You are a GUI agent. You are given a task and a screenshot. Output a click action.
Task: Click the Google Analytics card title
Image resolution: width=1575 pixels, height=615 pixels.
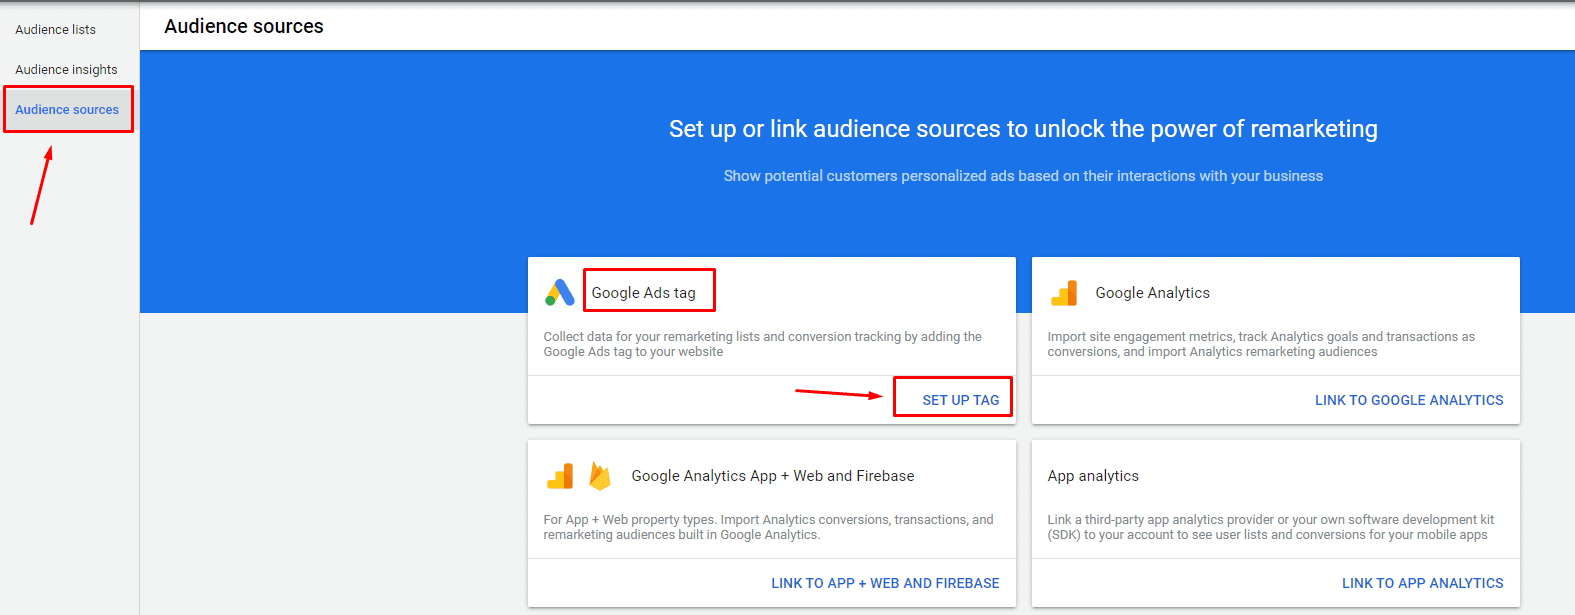click(1153, 293)
